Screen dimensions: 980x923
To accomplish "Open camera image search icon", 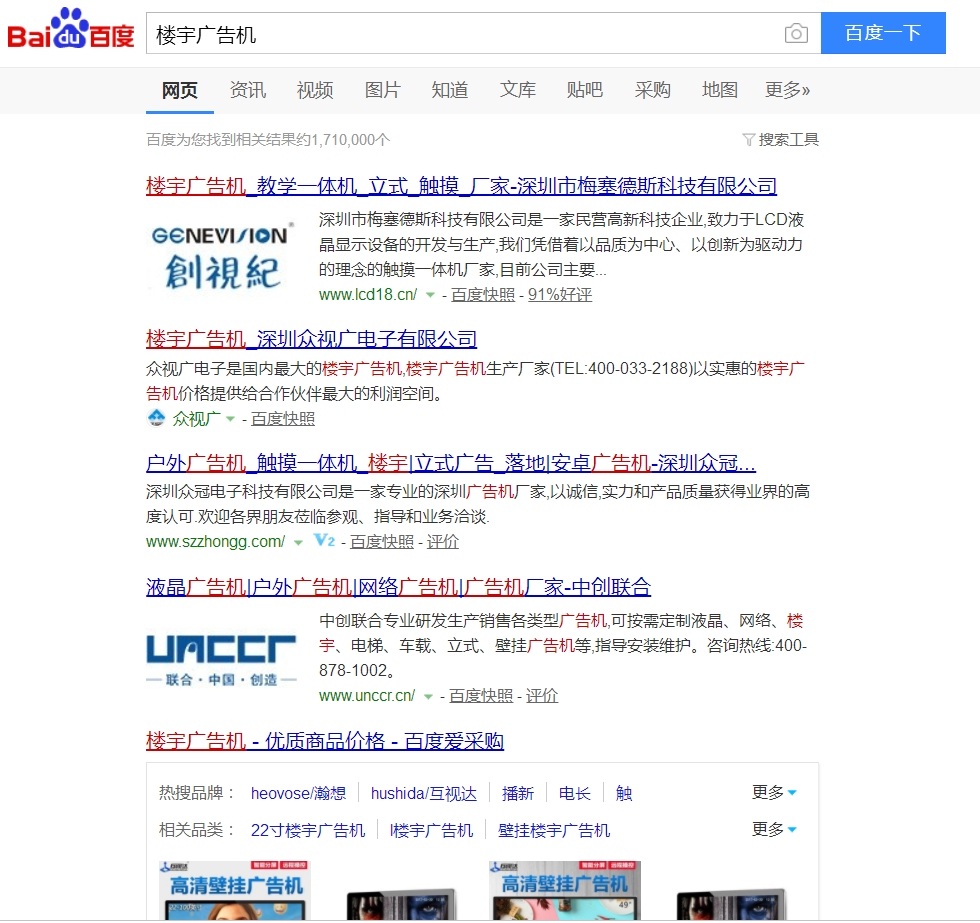I will pos(796,33).
